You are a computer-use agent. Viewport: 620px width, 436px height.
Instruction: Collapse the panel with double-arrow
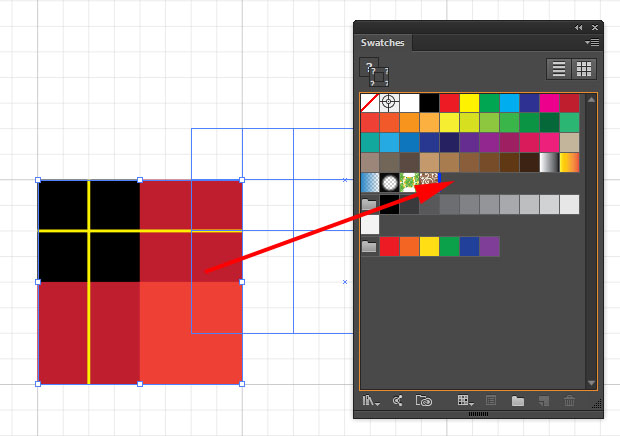tap(577, 27)
